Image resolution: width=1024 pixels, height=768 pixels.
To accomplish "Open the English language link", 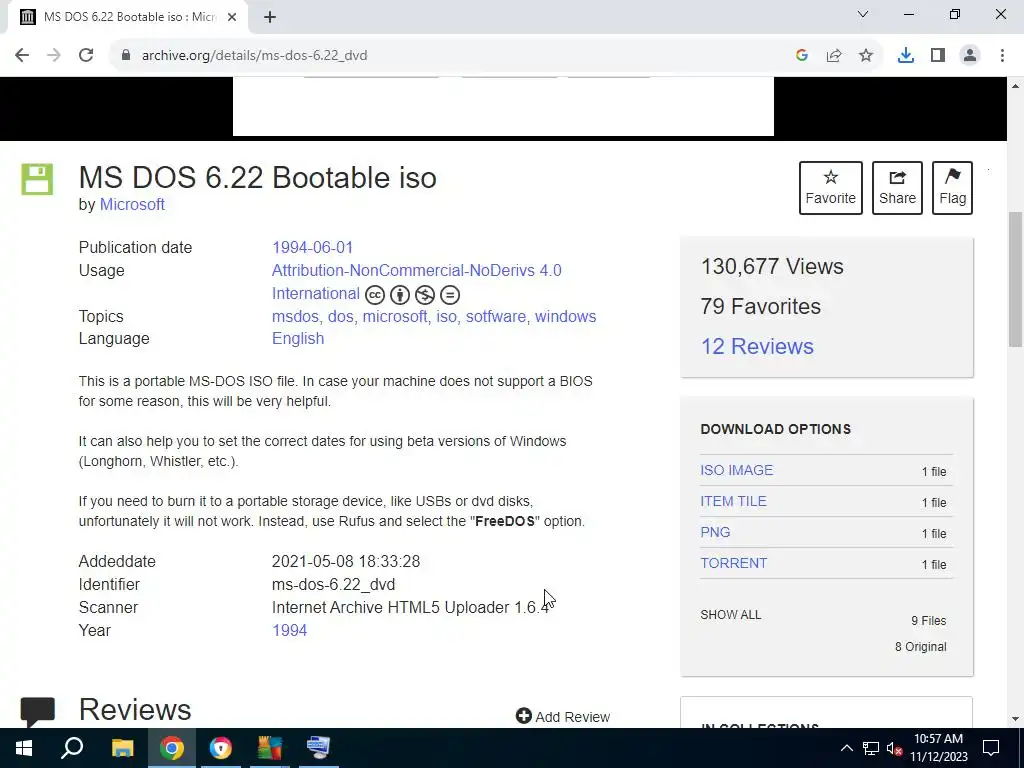I will click(298, 338).
